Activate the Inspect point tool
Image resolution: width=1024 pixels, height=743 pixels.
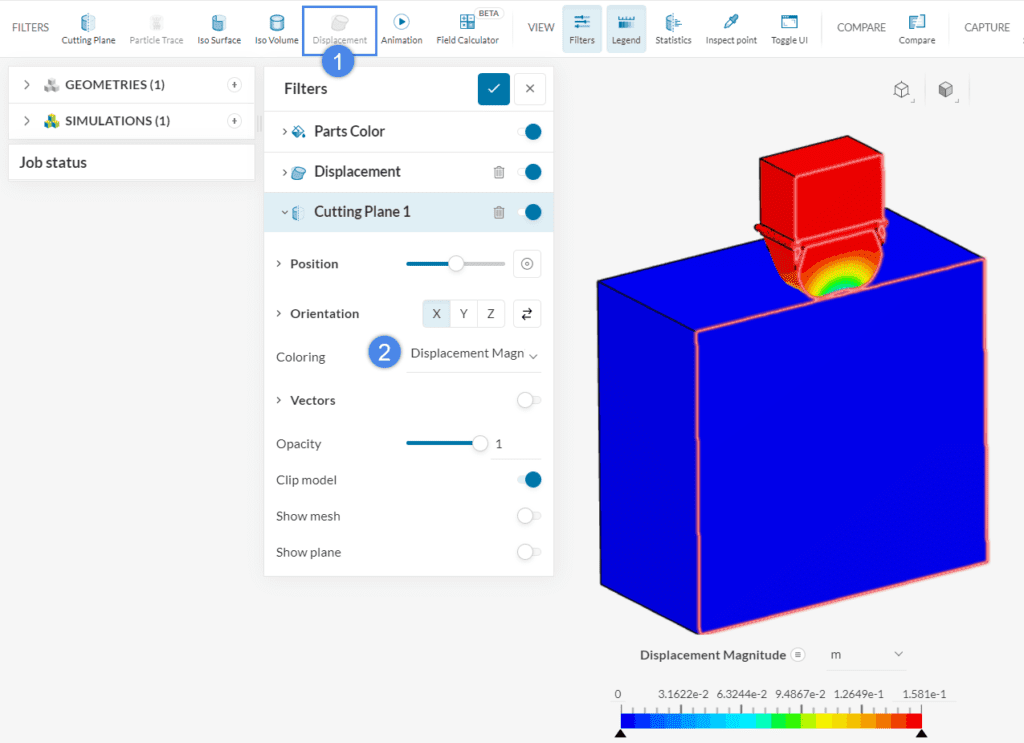tap(731, 29)
